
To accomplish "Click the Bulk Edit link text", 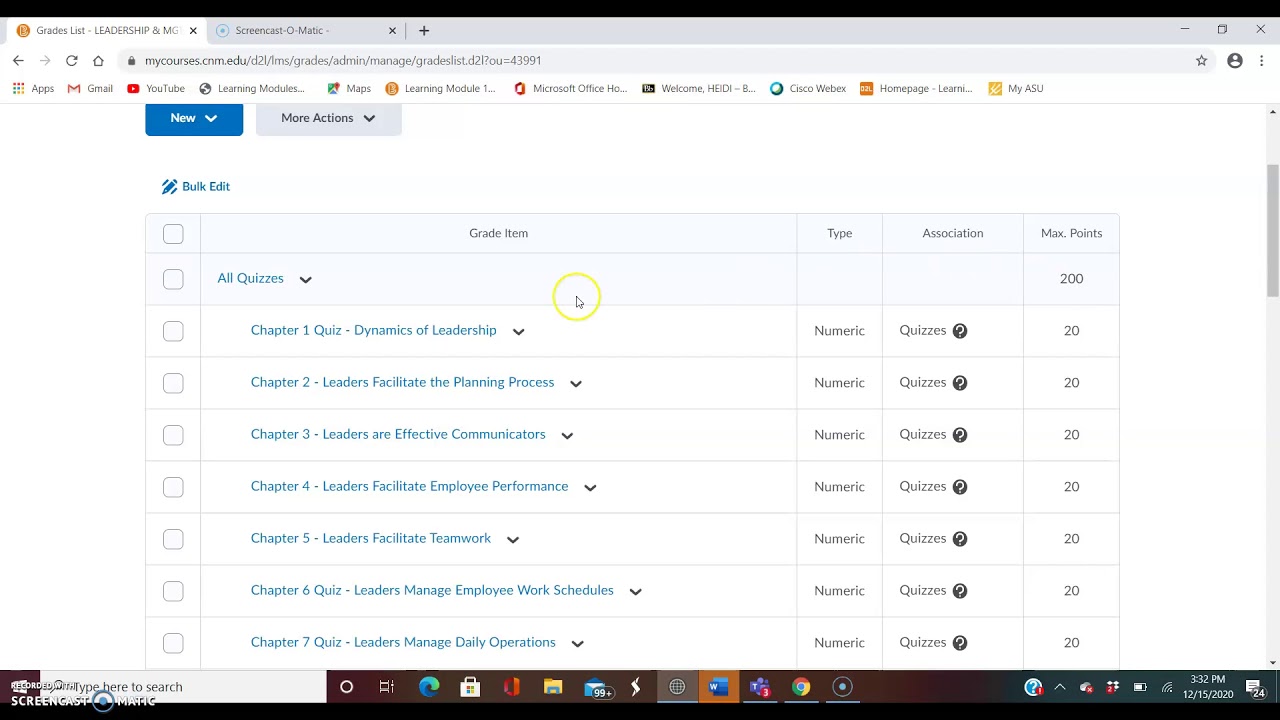I will (206, 187).
